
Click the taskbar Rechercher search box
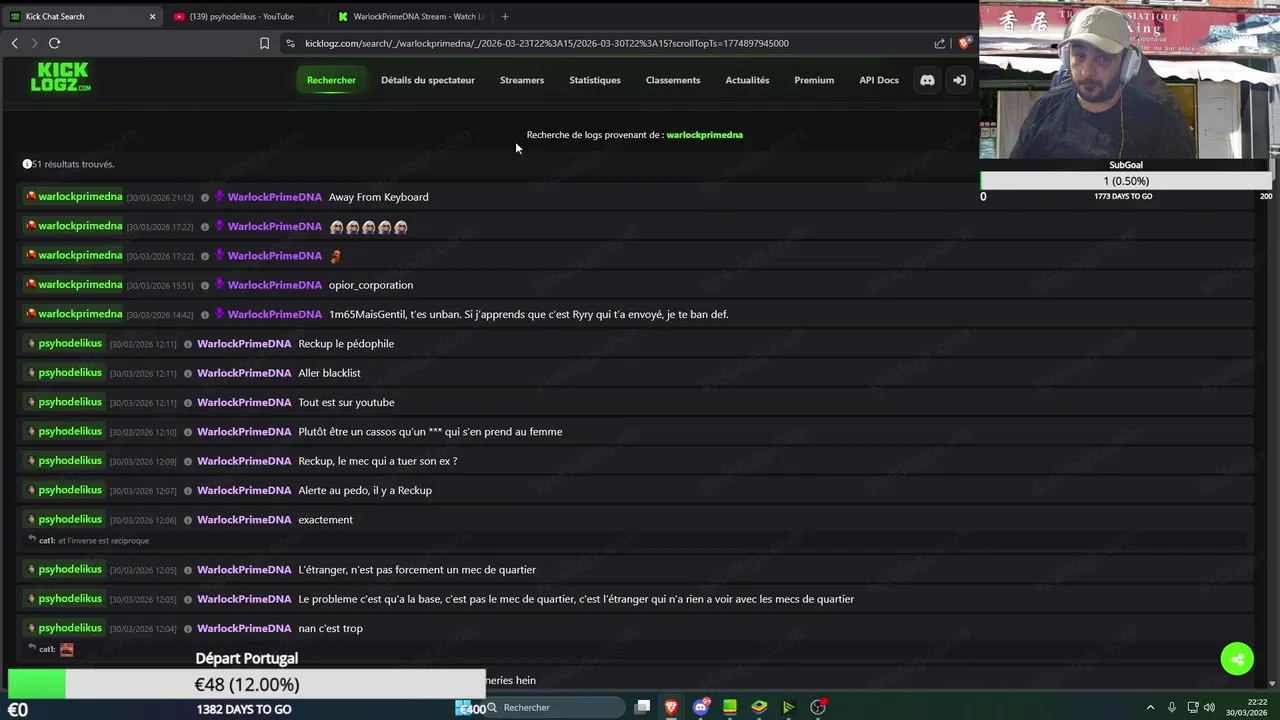point(556,707)
